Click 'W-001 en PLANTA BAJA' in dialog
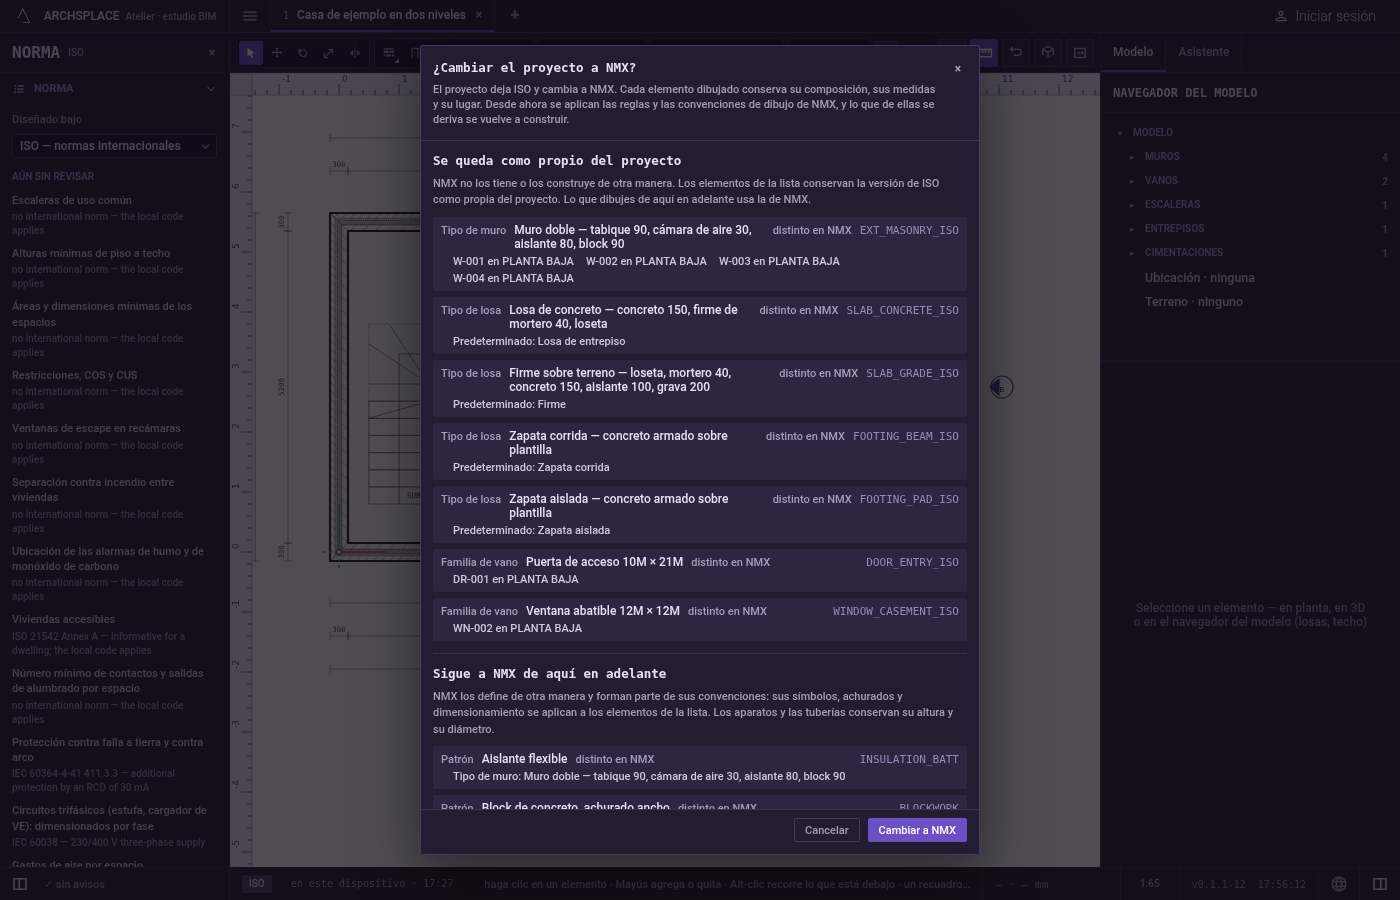This screenshot has height=900, width=1400. click(x=513, y=262)
